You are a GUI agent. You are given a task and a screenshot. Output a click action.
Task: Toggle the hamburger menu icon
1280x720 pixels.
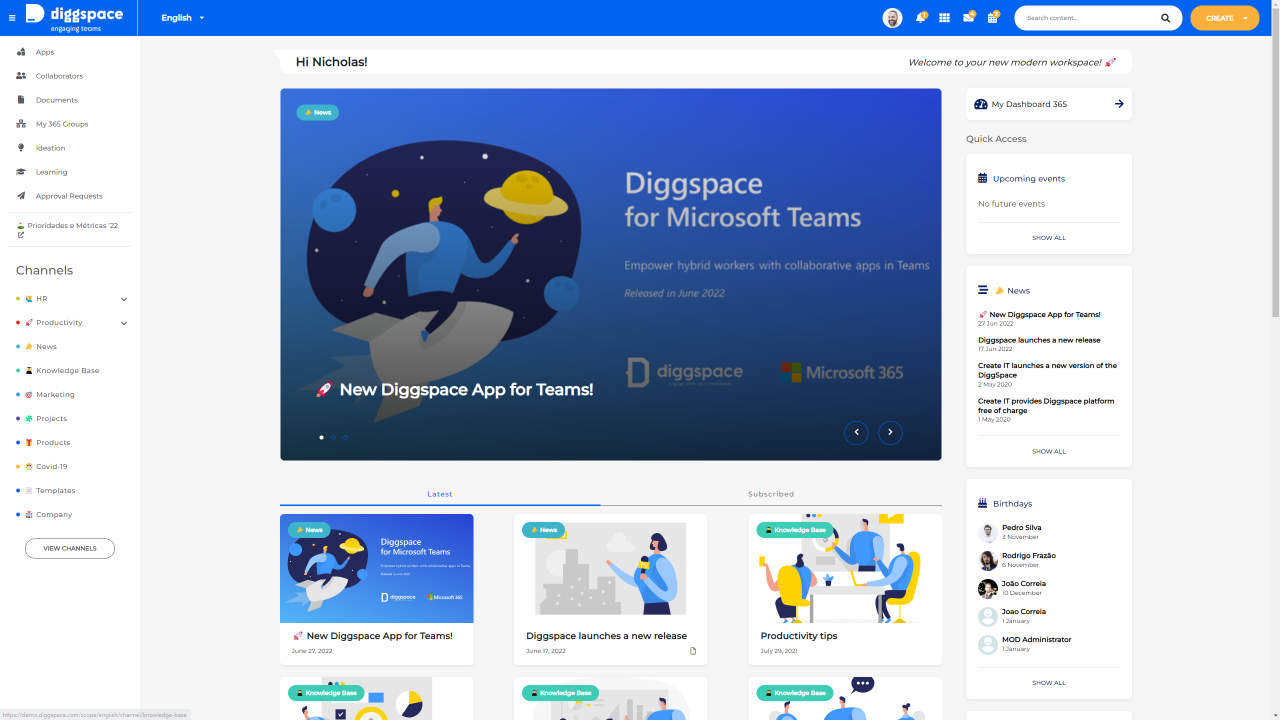click(12, 18)
